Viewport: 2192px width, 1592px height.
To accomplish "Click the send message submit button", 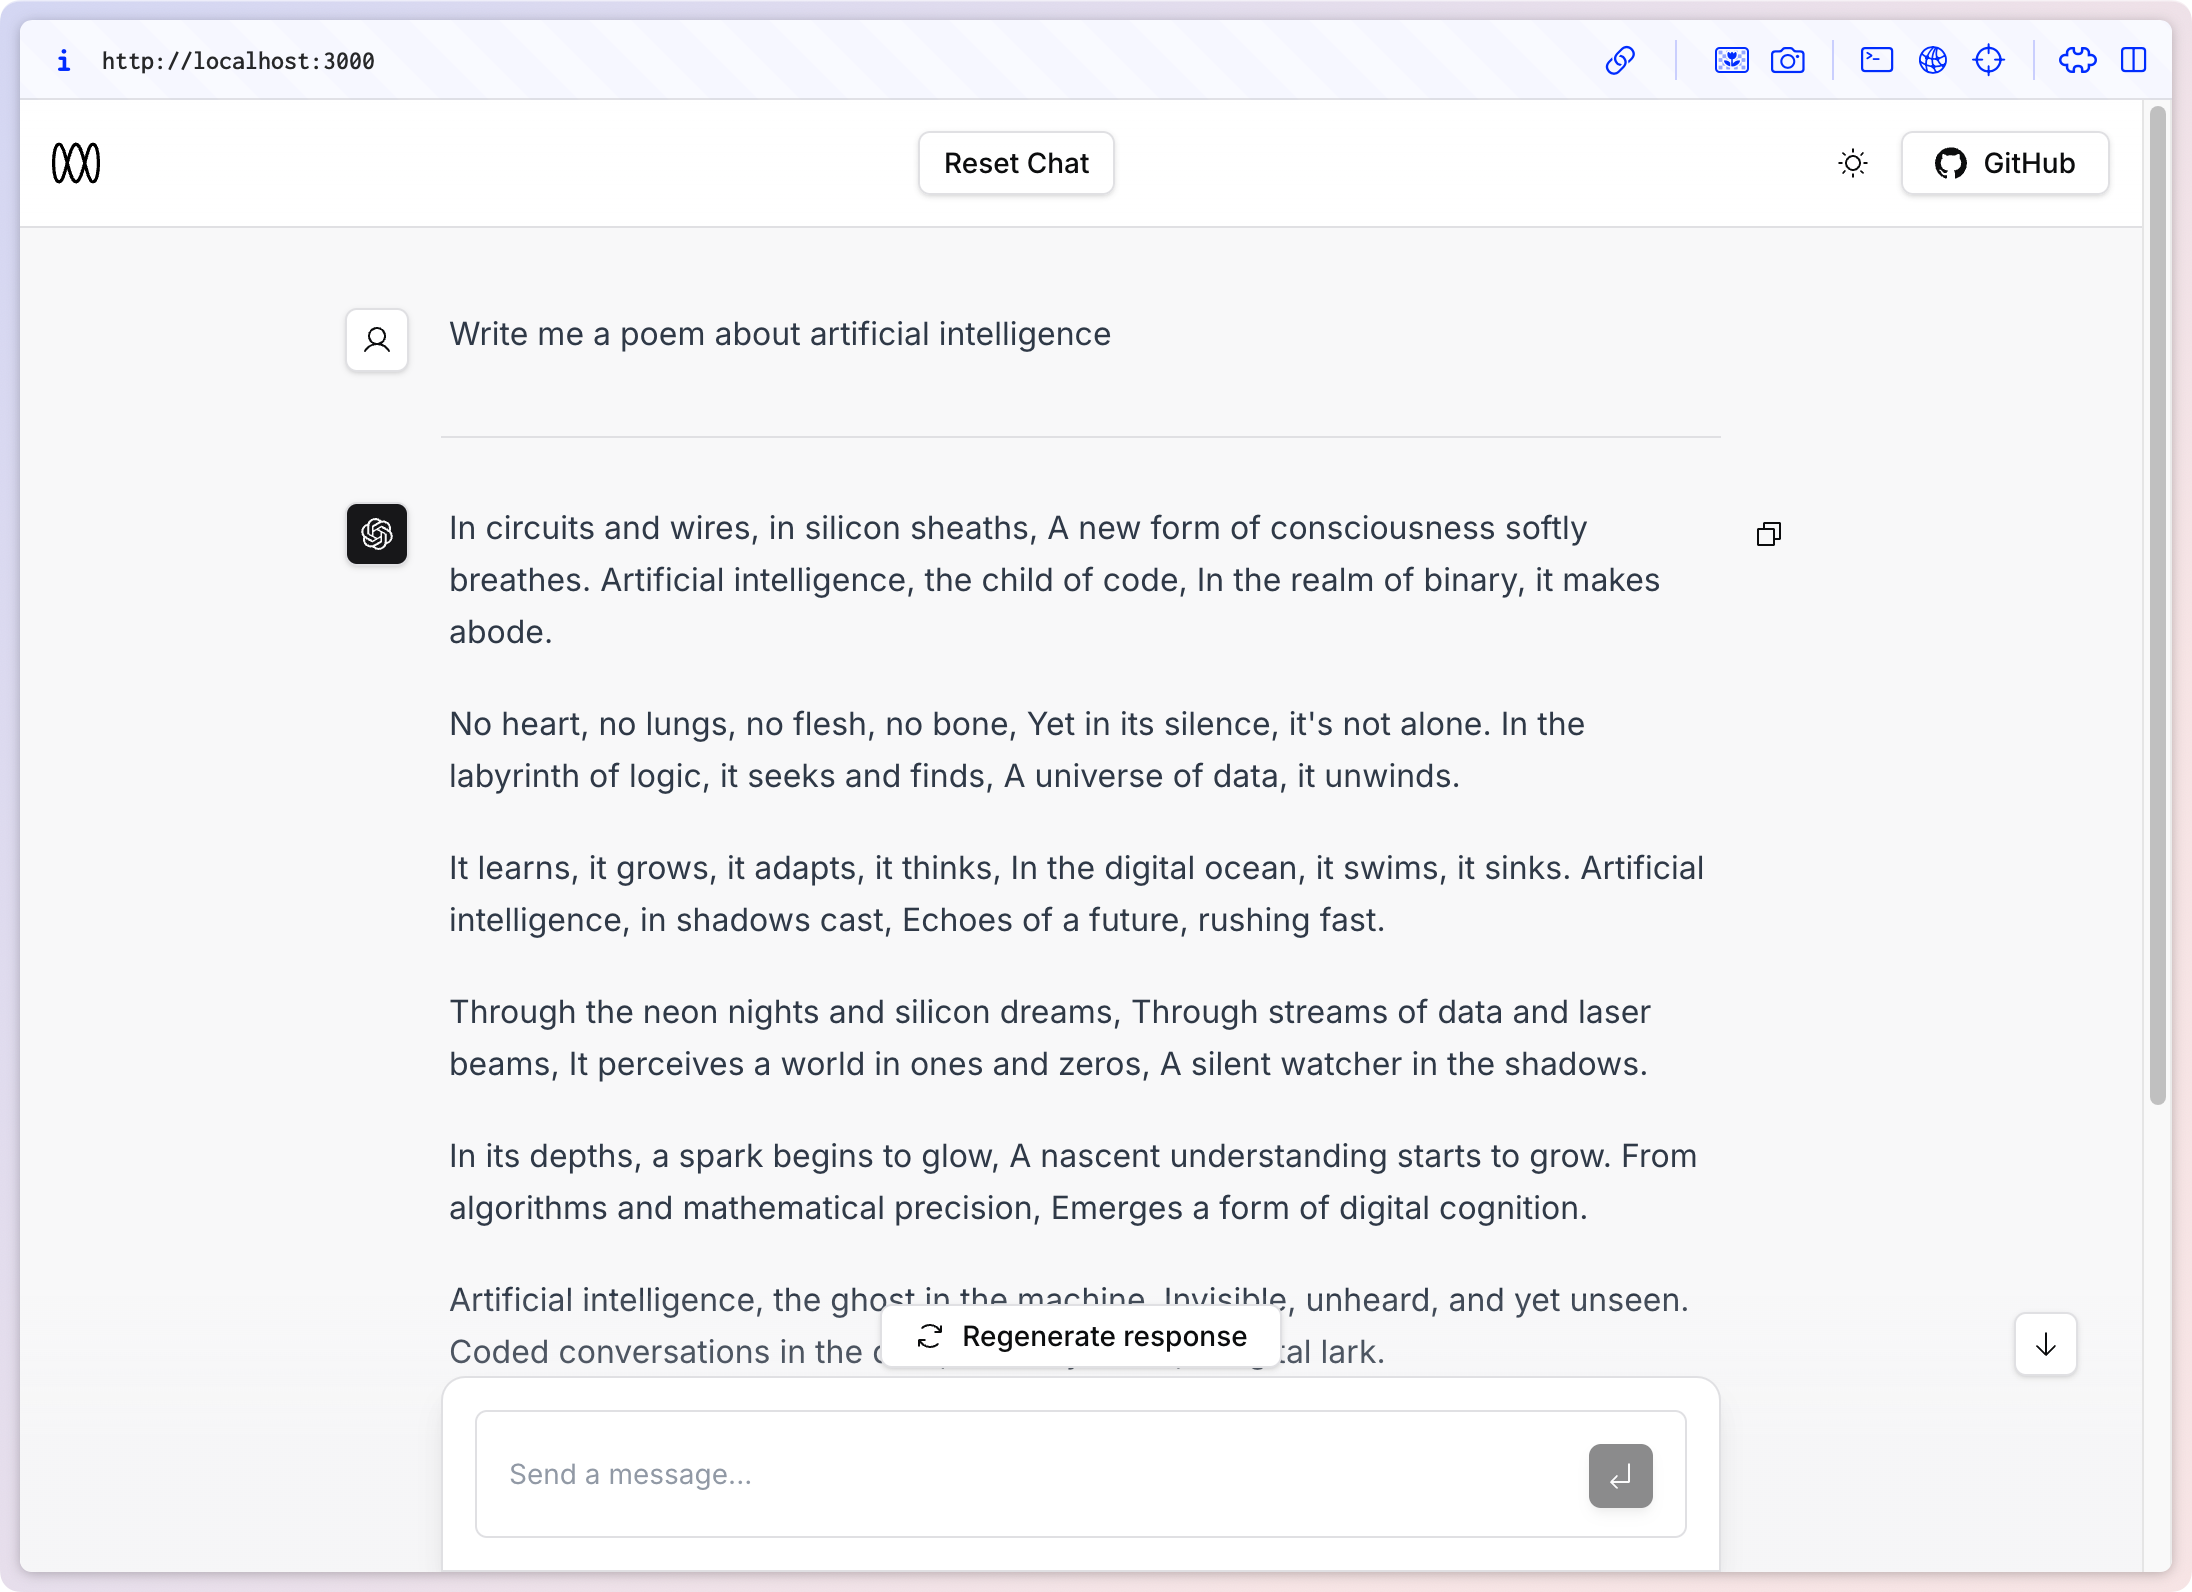I will [1618, 1475].
